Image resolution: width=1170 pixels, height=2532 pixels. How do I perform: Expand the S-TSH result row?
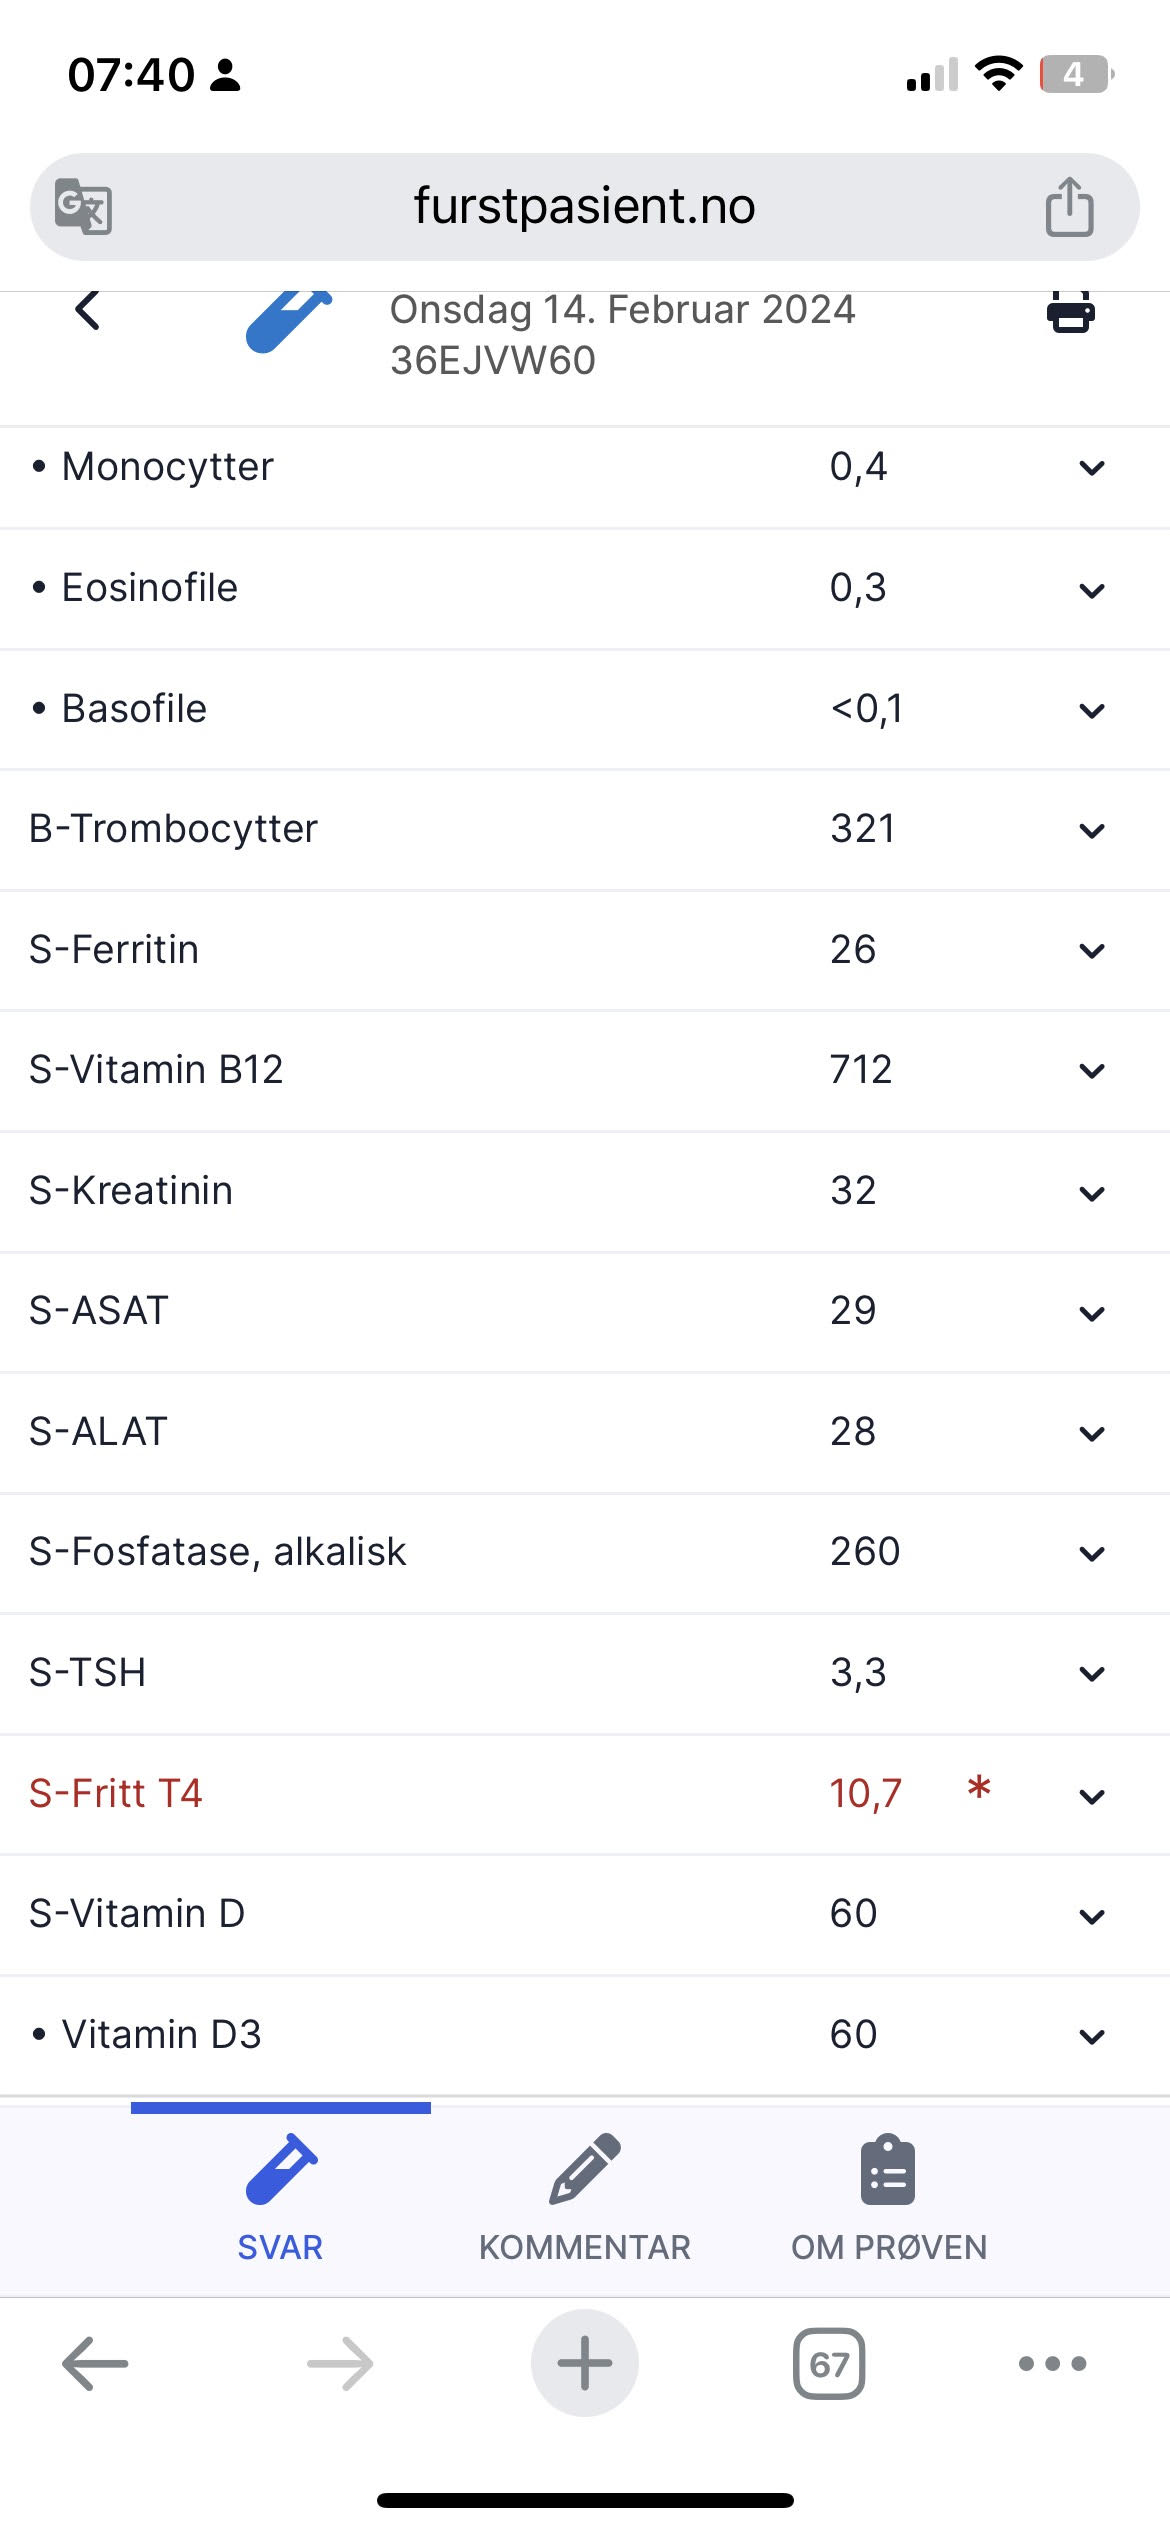(x=1092, y=1674)
